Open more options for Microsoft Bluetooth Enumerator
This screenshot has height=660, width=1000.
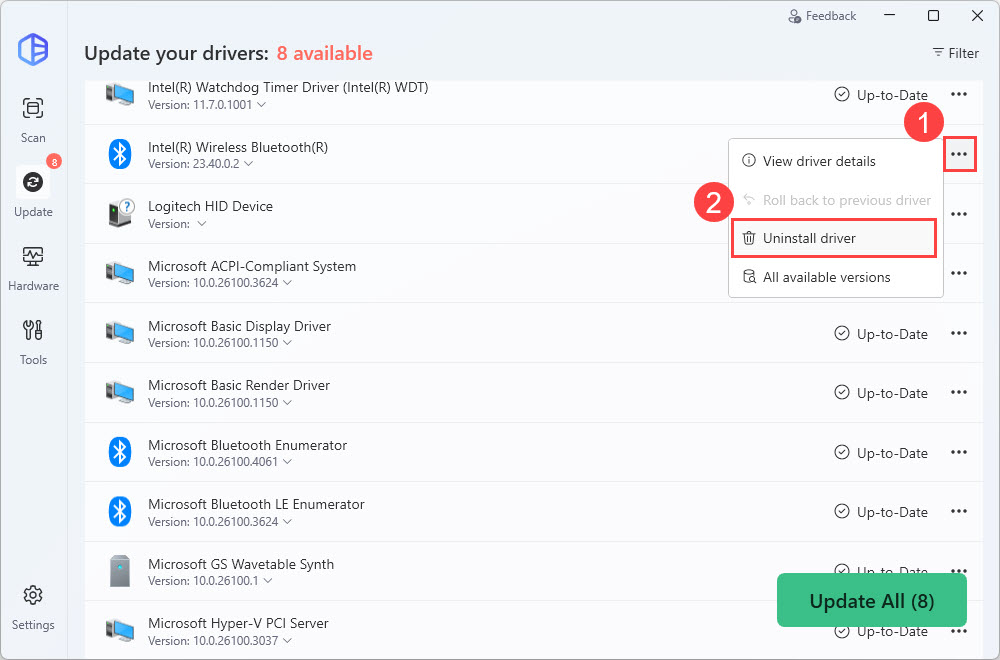(x=959, y=453)
